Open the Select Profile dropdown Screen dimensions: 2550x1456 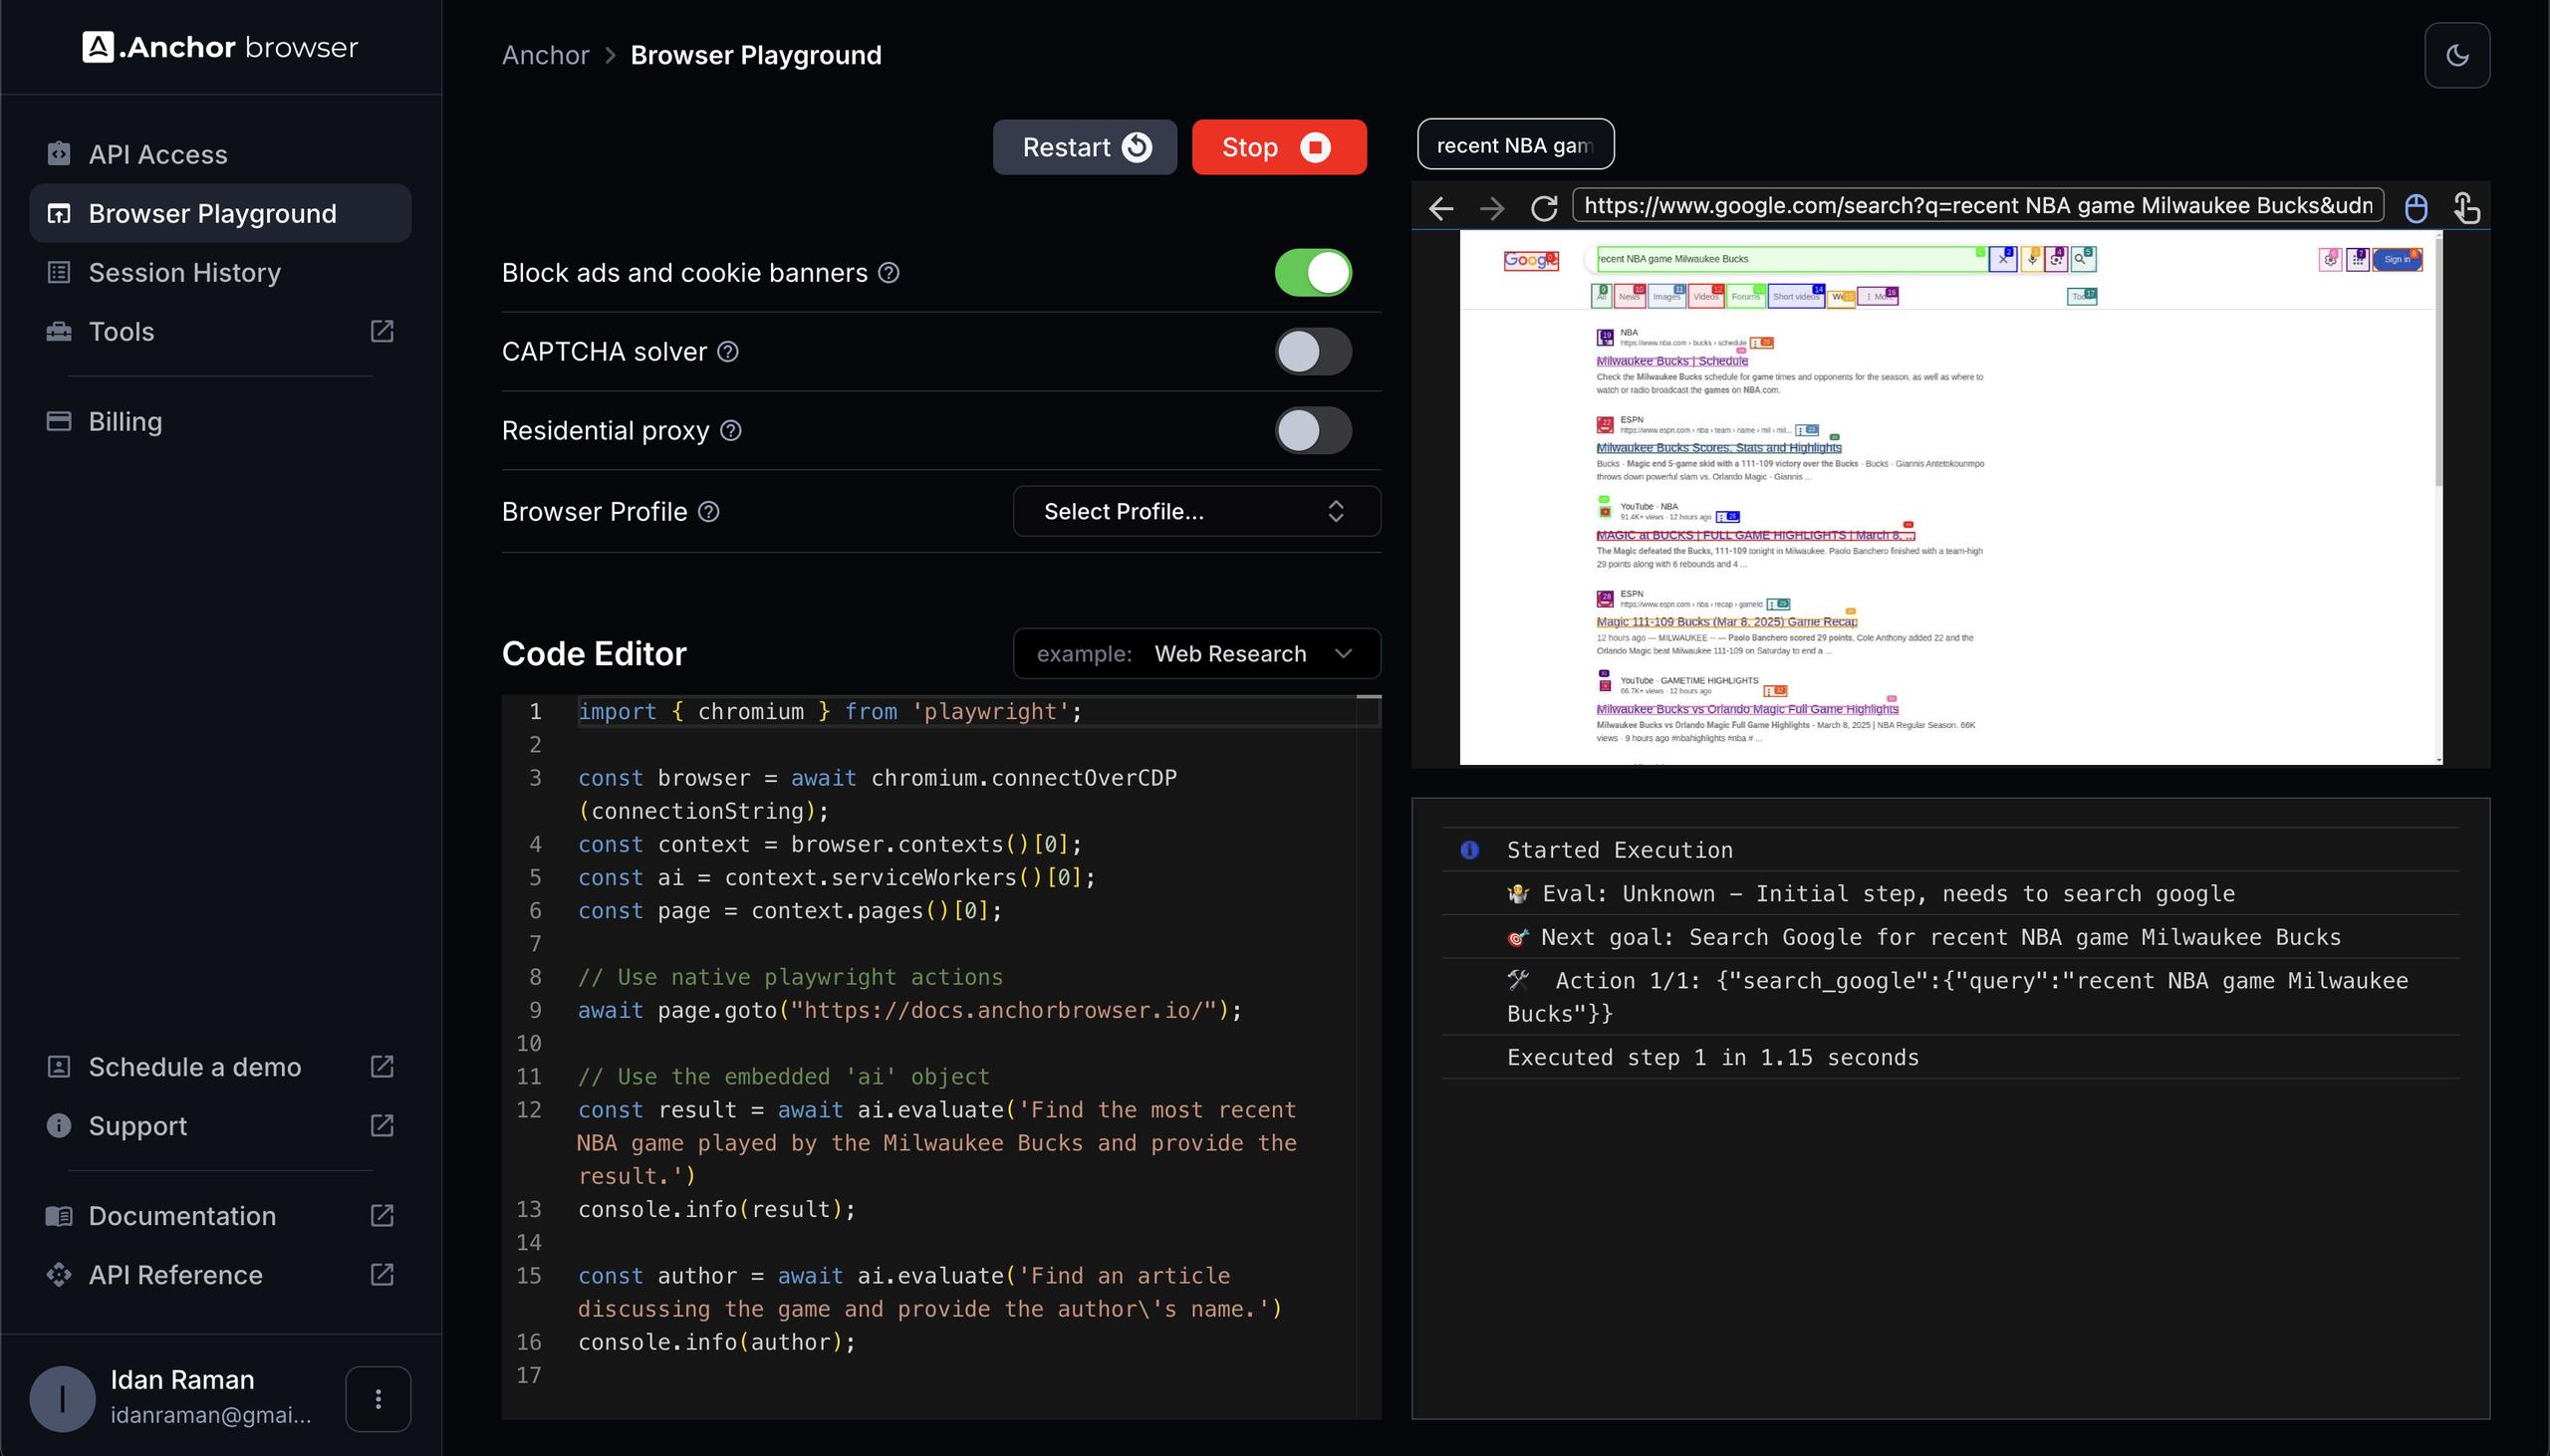1196,512
